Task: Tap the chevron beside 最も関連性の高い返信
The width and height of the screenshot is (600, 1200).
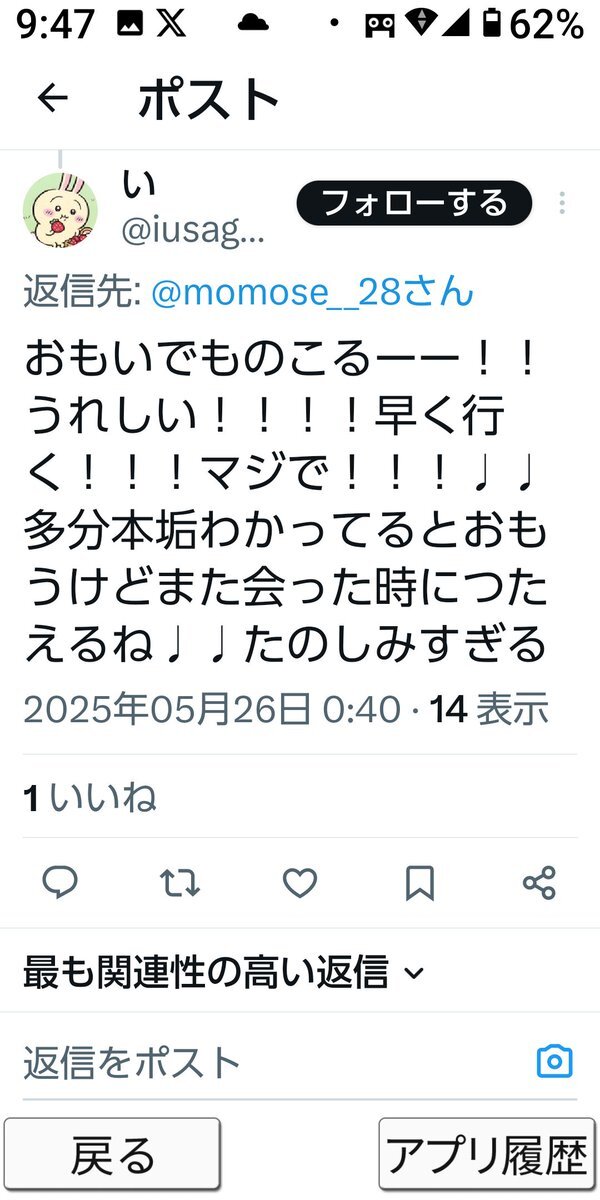Action: pos(414,973)
